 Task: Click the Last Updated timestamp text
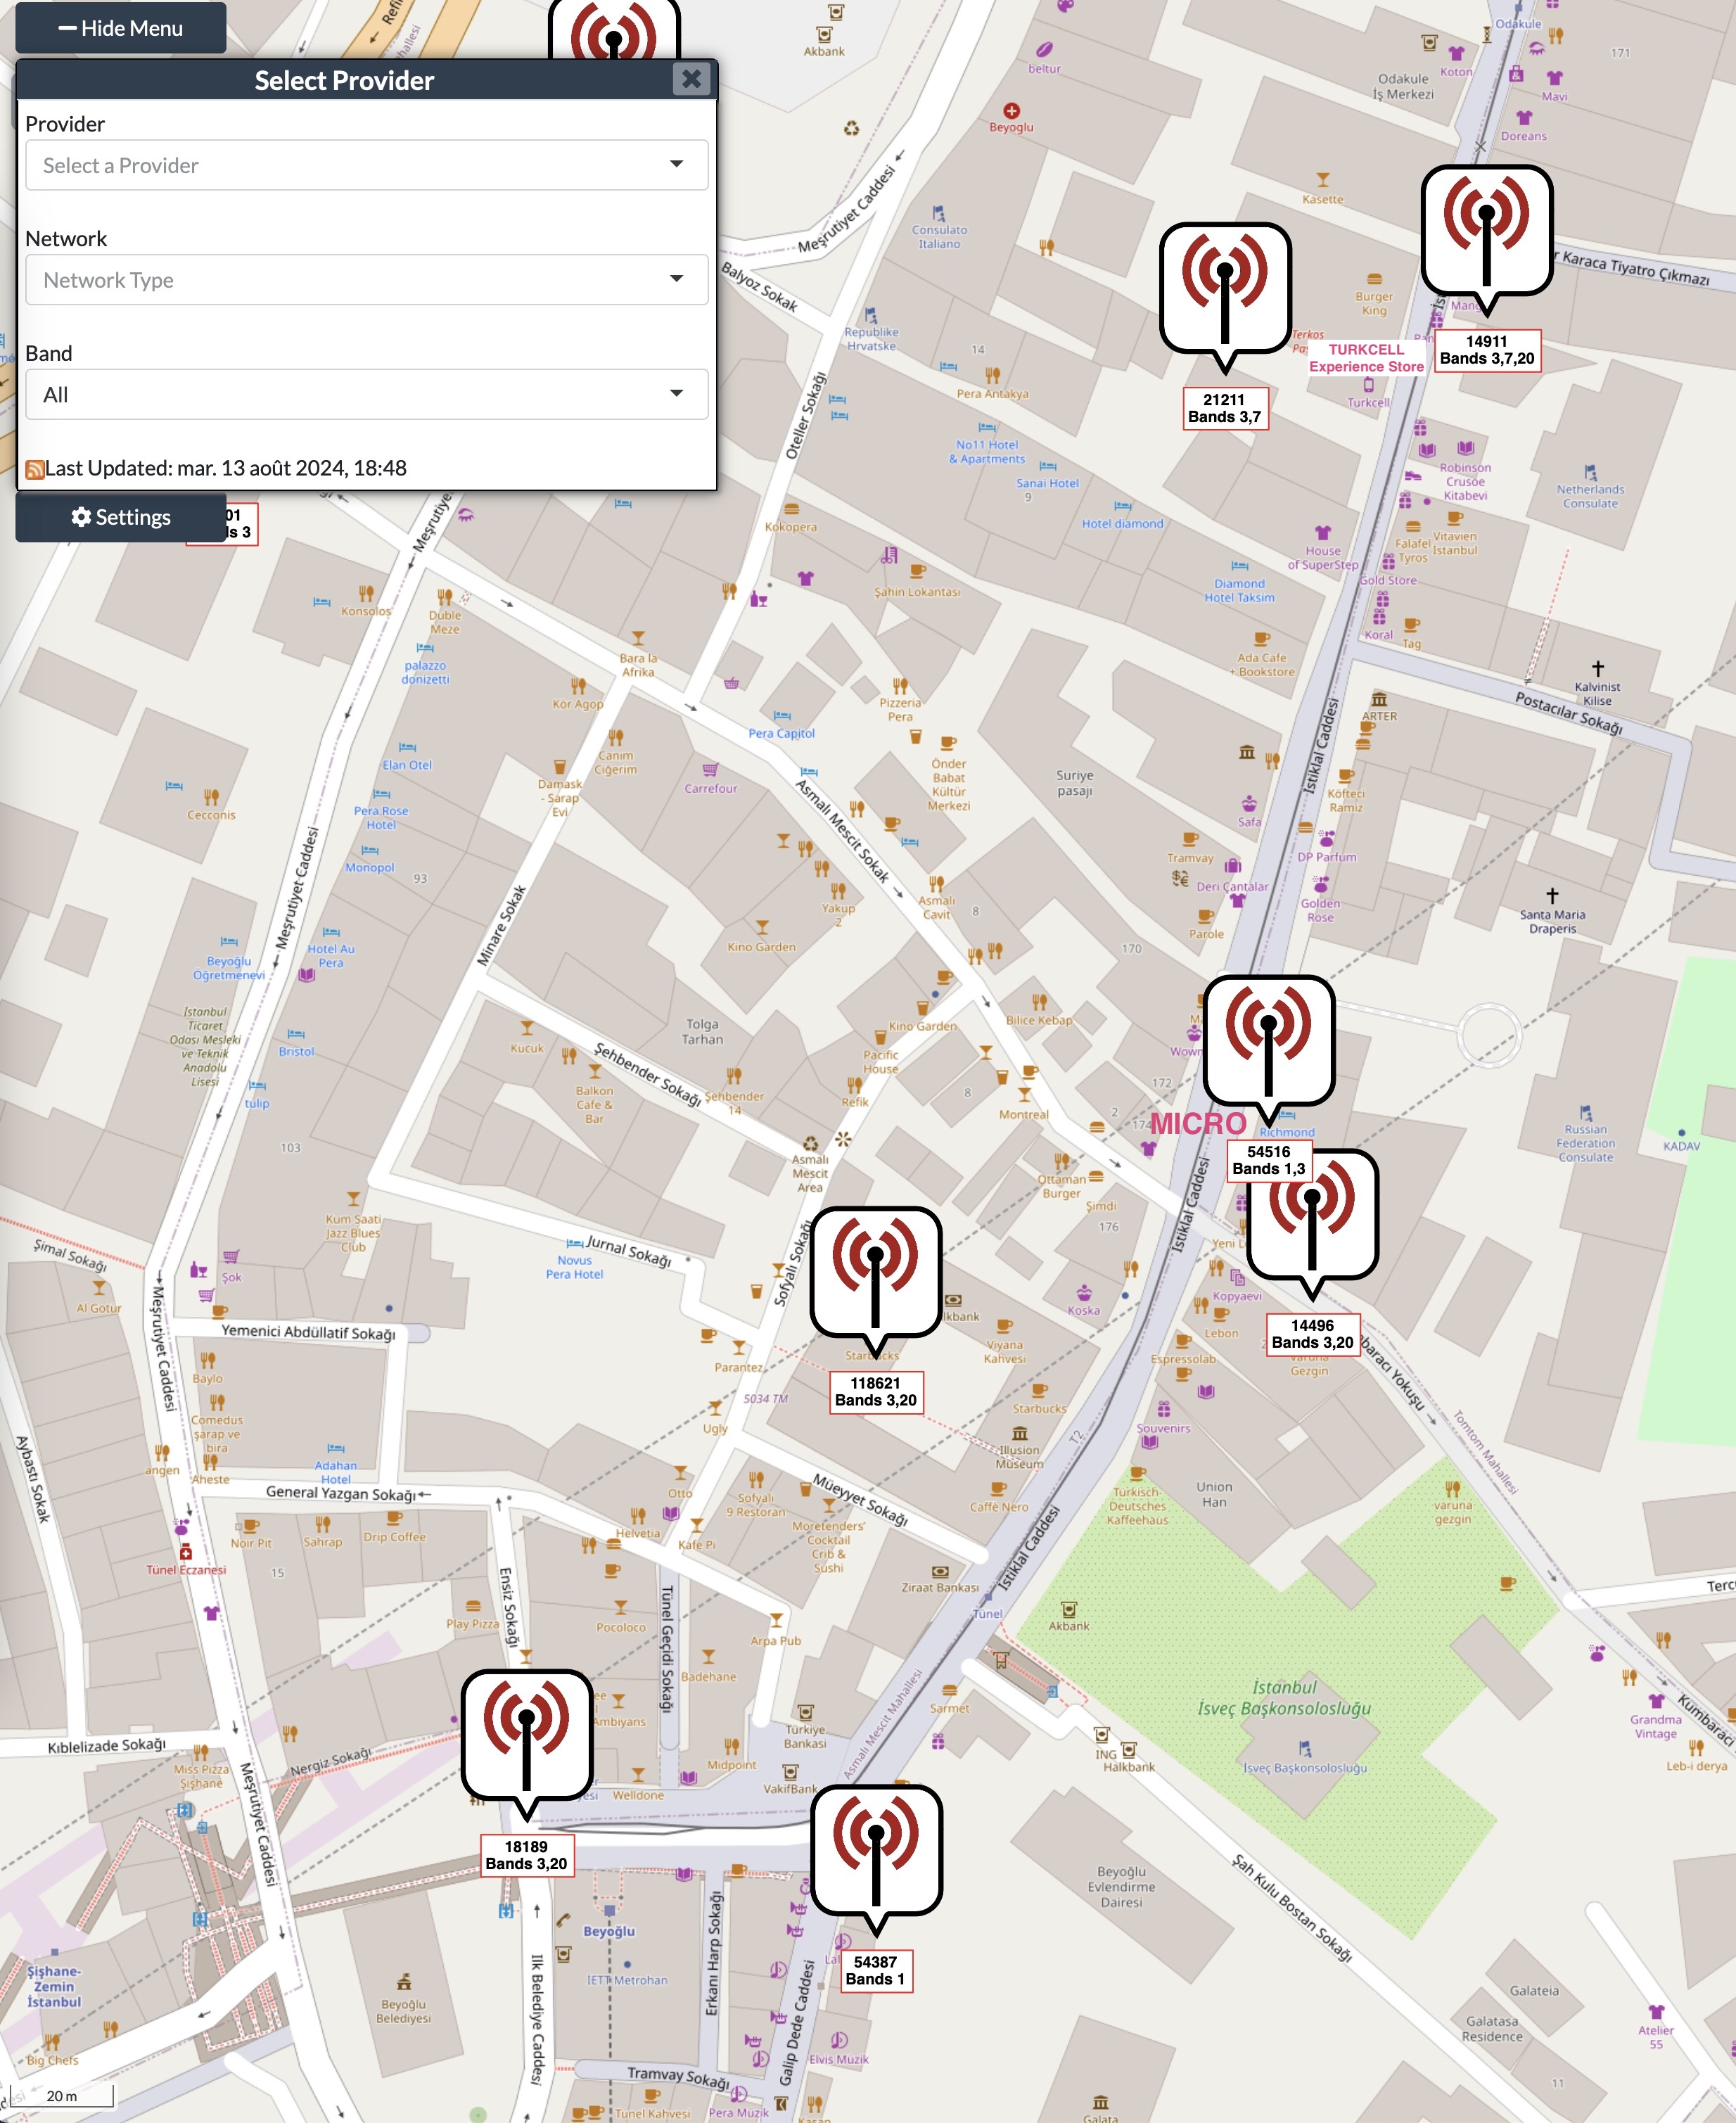click(226, 468)
